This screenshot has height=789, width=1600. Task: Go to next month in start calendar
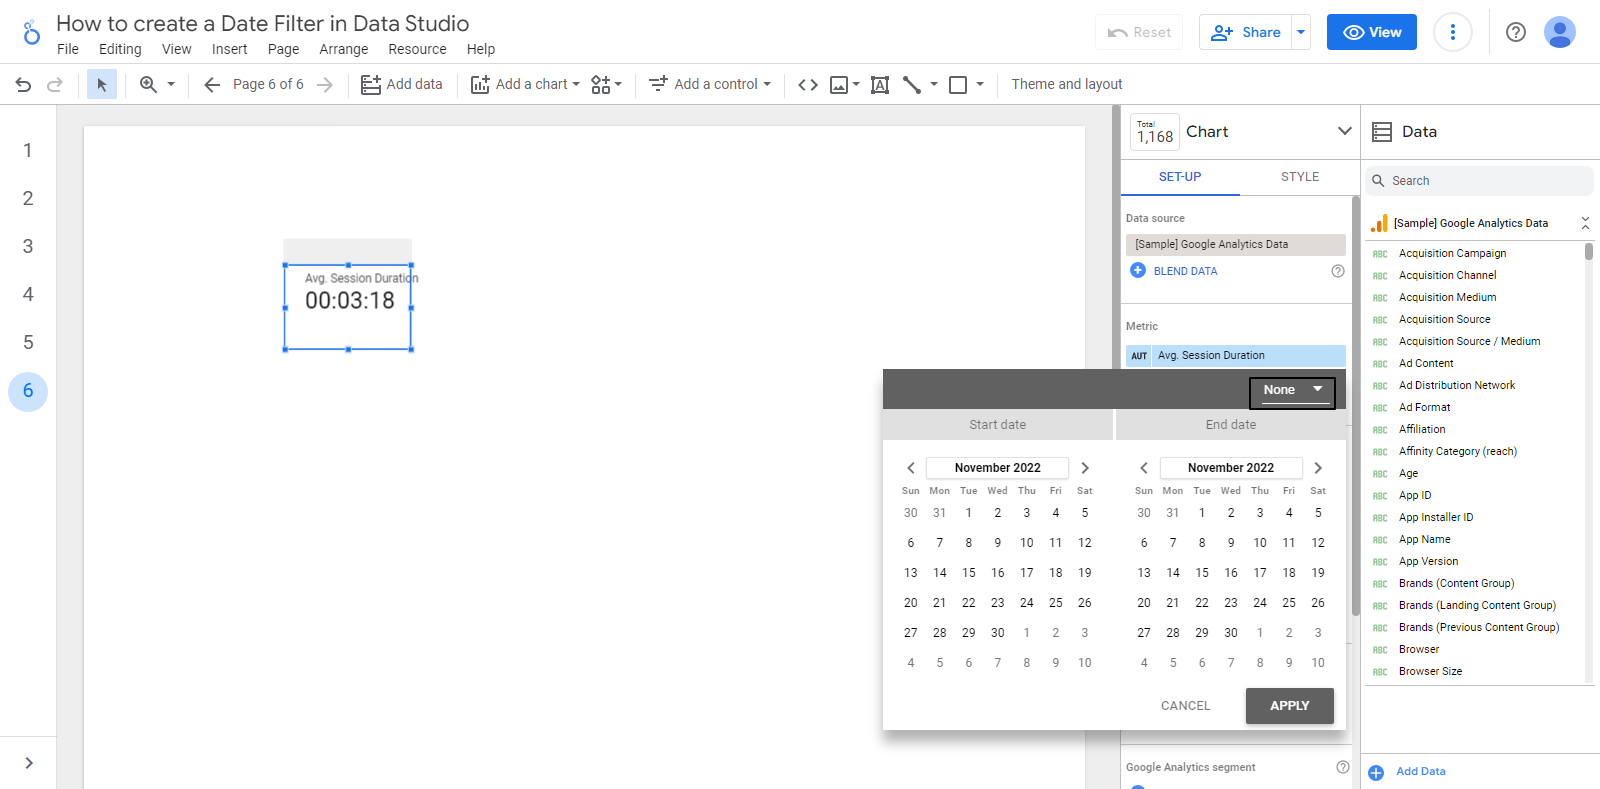1085,468
